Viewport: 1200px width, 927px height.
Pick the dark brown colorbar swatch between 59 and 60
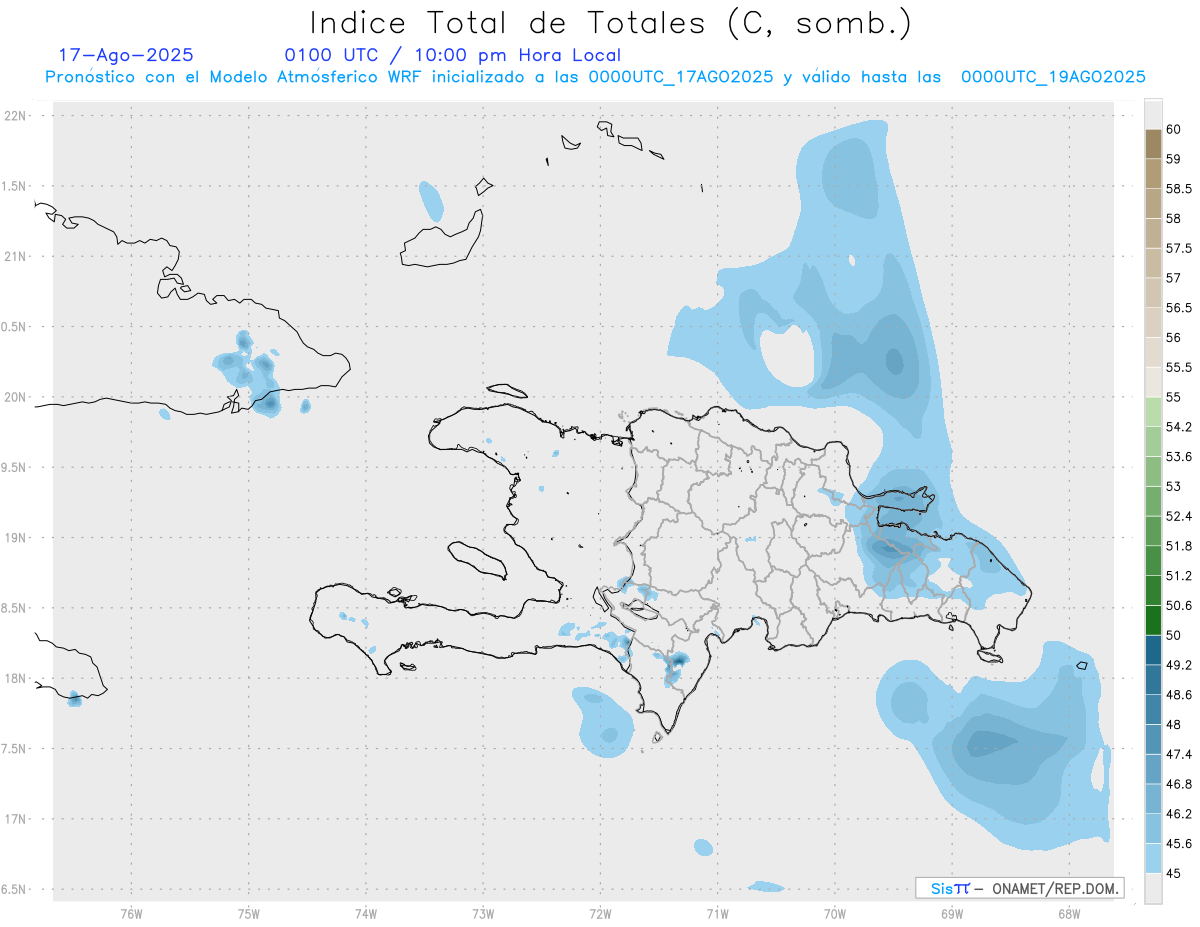coord(1153,144)
